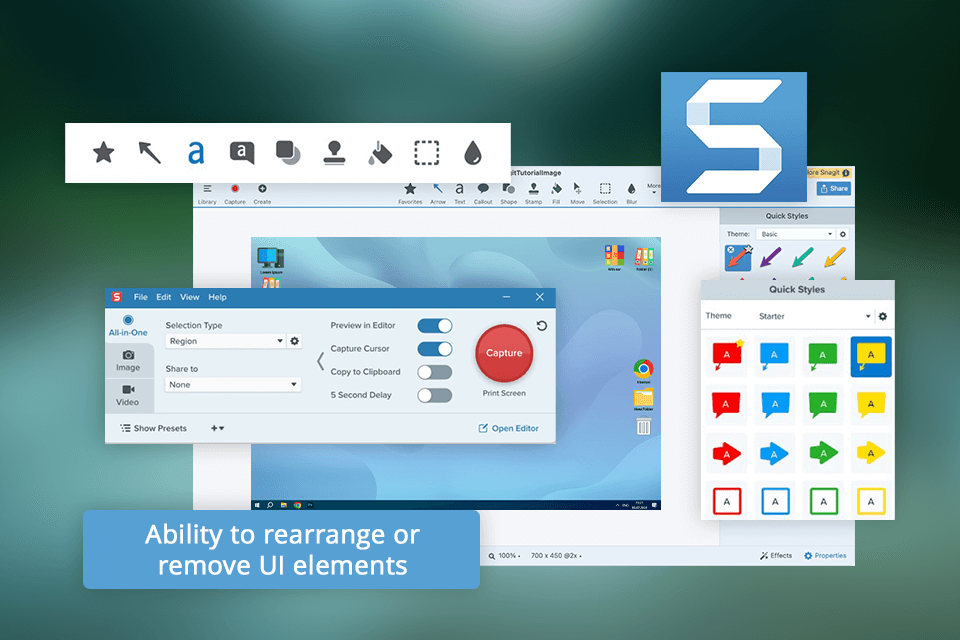
Task: Select the Callout bubble tool in enlarged strip
Action: 242,152
